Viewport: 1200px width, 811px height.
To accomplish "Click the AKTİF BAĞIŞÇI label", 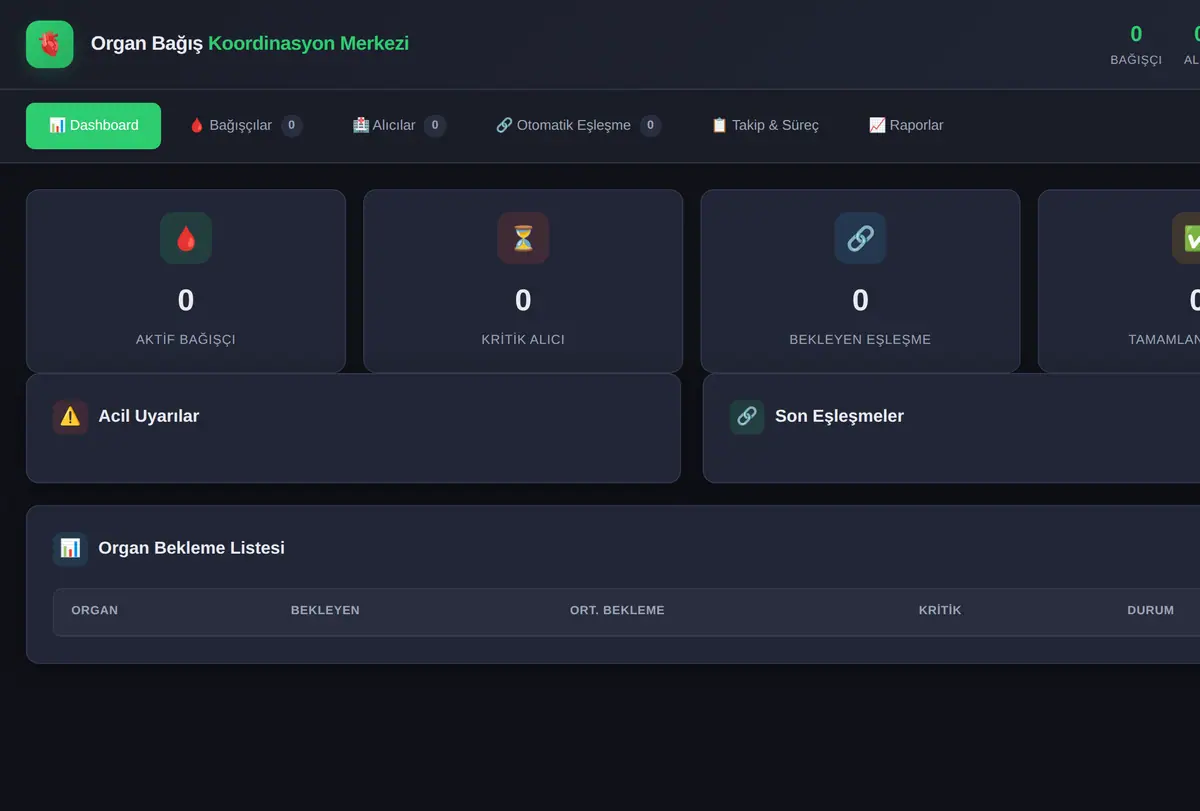I will point(186,339).
